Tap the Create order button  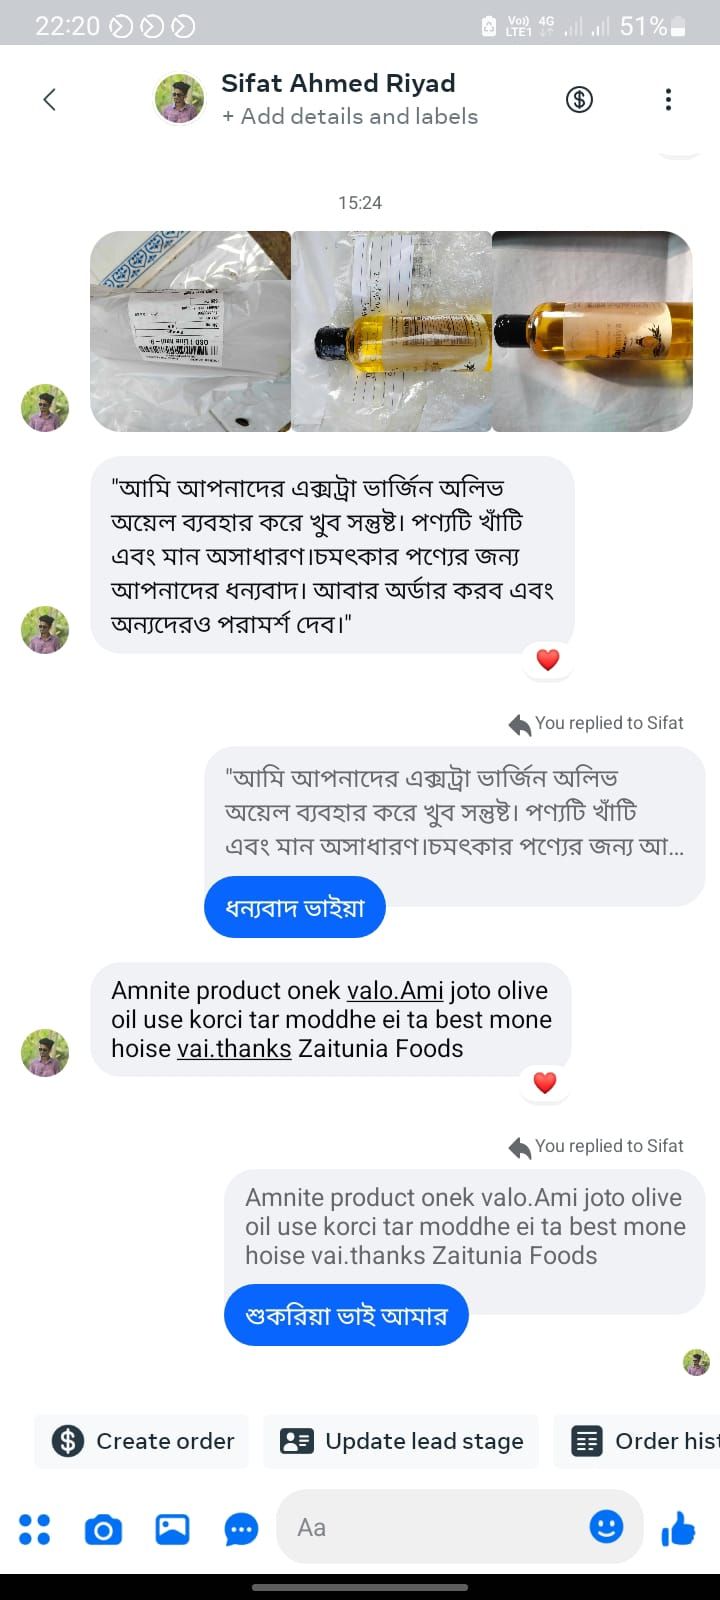pyautogui.click(x=142, y=1441)
